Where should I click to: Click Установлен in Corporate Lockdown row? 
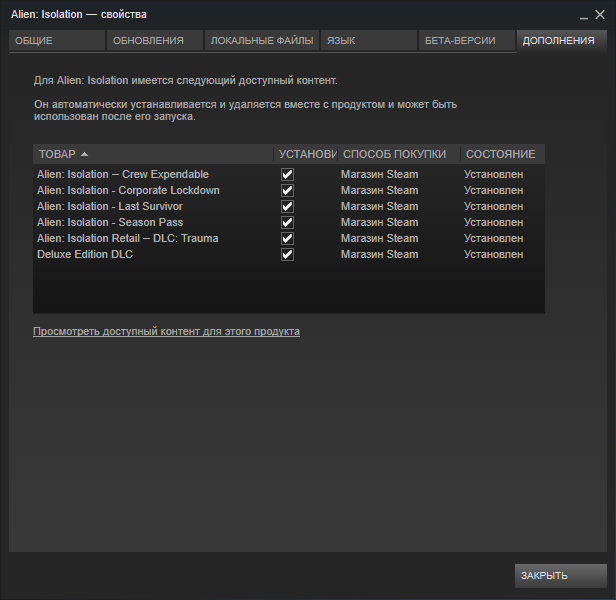[x=493, y=191]
